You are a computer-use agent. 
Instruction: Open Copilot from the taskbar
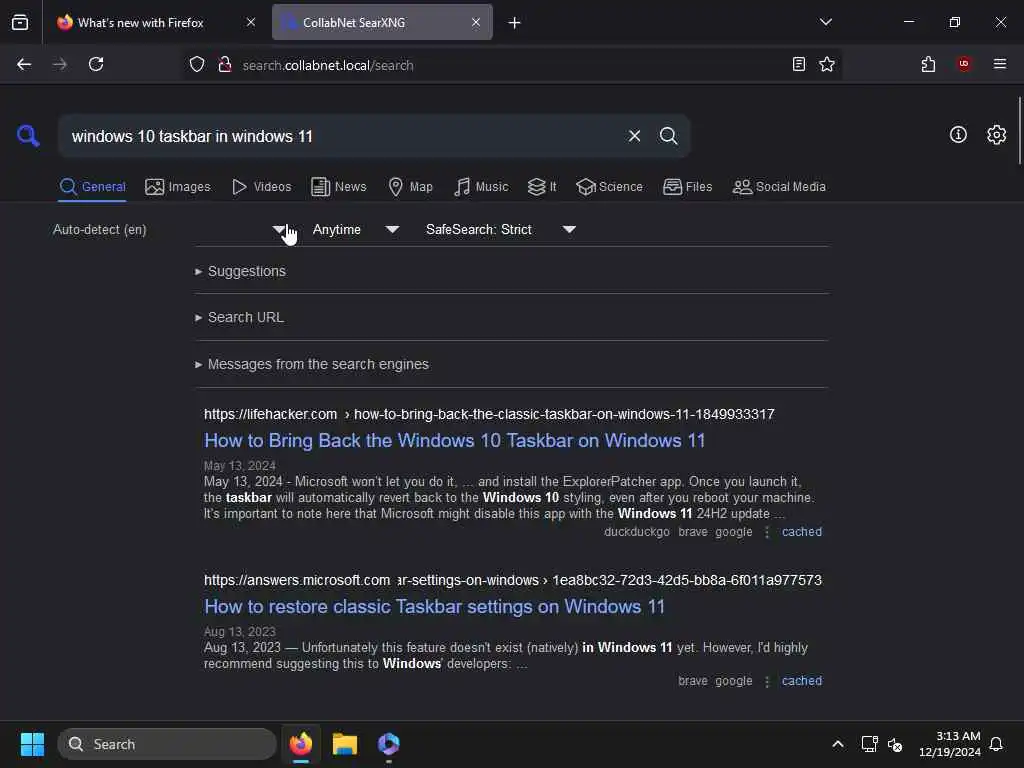tap(389, 744)
